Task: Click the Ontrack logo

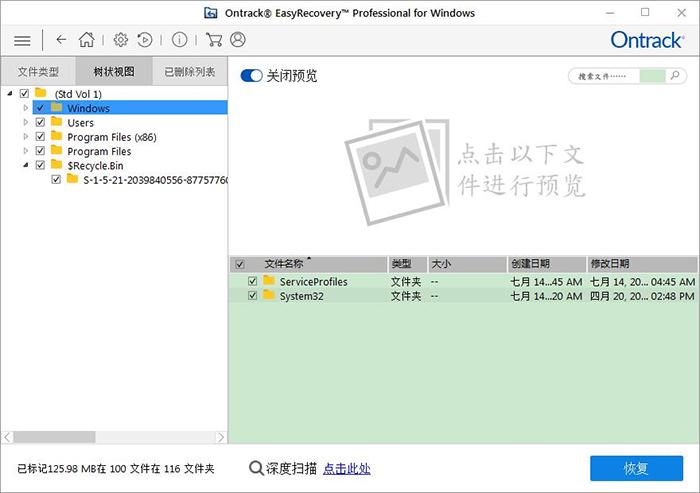Action: pyautogui.click(x=647, y=40)
